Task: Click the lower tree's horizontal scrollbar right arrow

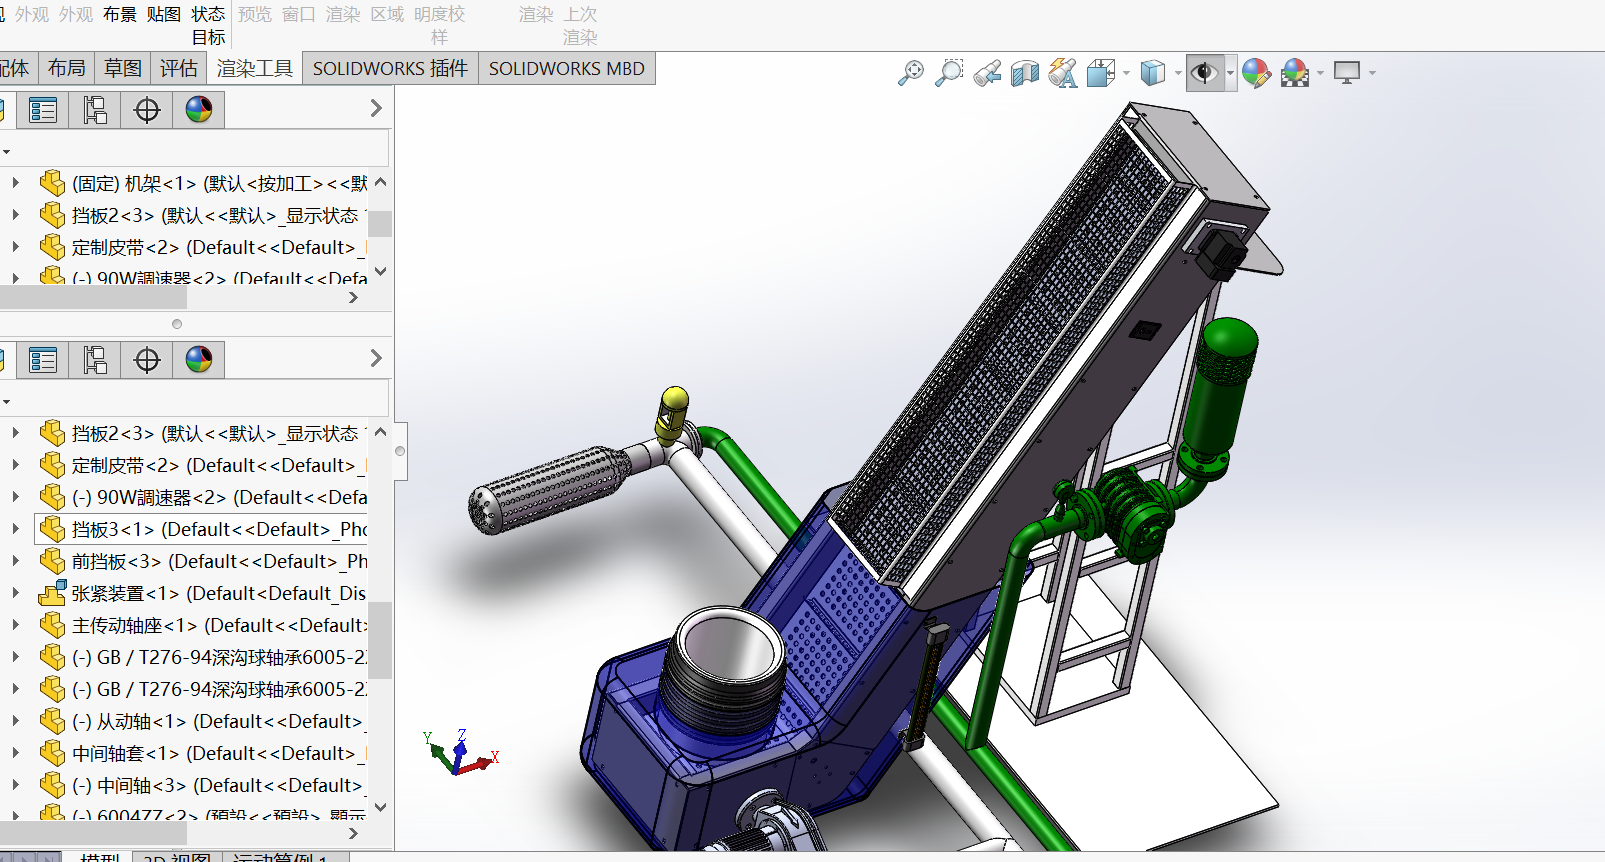Action: click(x=353, y=833)
